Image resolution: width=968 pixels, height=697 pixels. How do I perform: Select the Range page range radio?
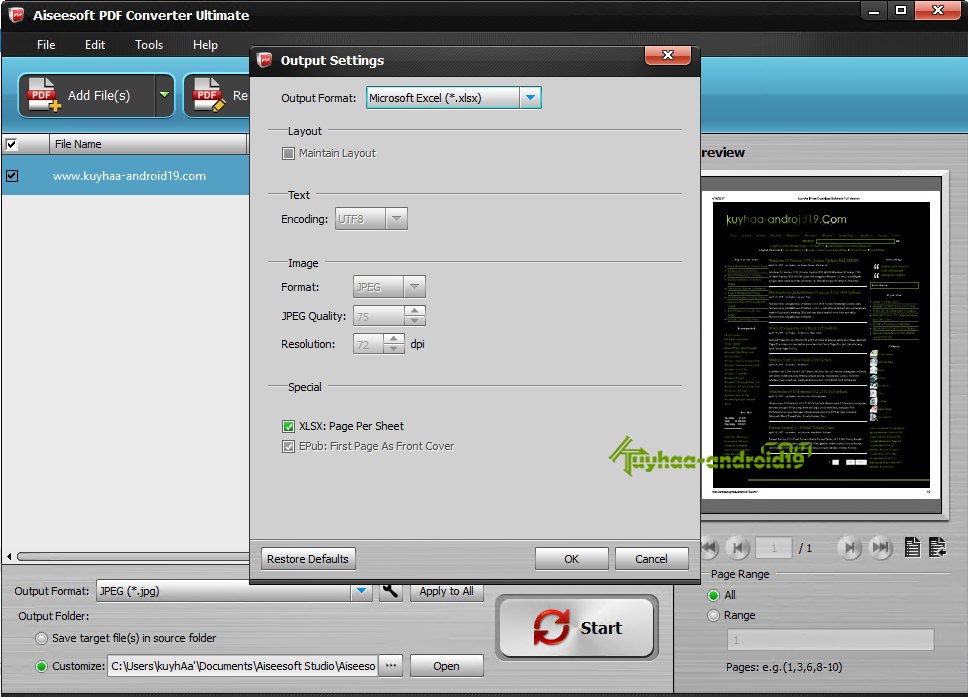coord(714,616)
